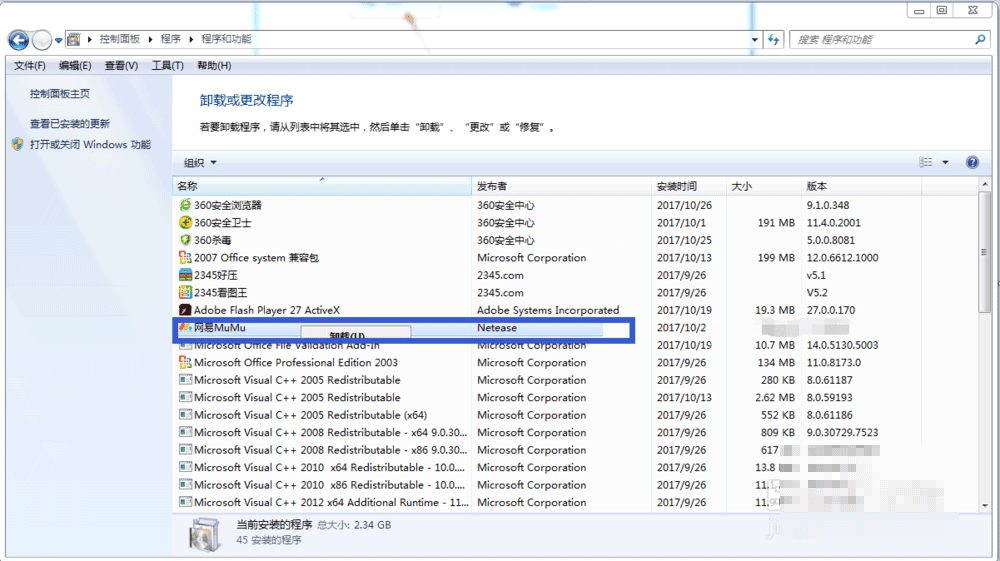
Task: Click version 12.0.6612.1000 cell
Action: 842,258
